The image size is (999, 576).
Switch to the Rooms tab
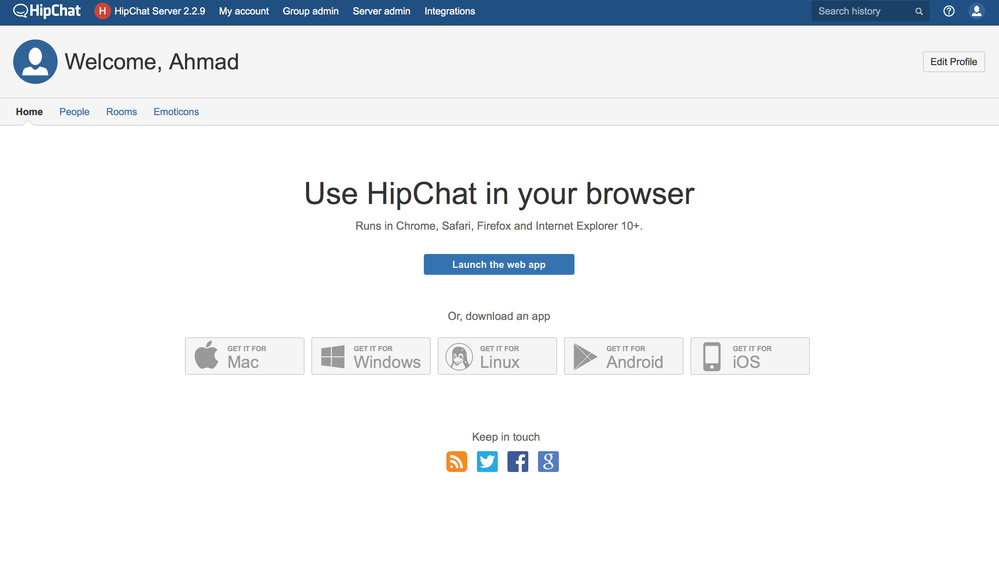122,112
